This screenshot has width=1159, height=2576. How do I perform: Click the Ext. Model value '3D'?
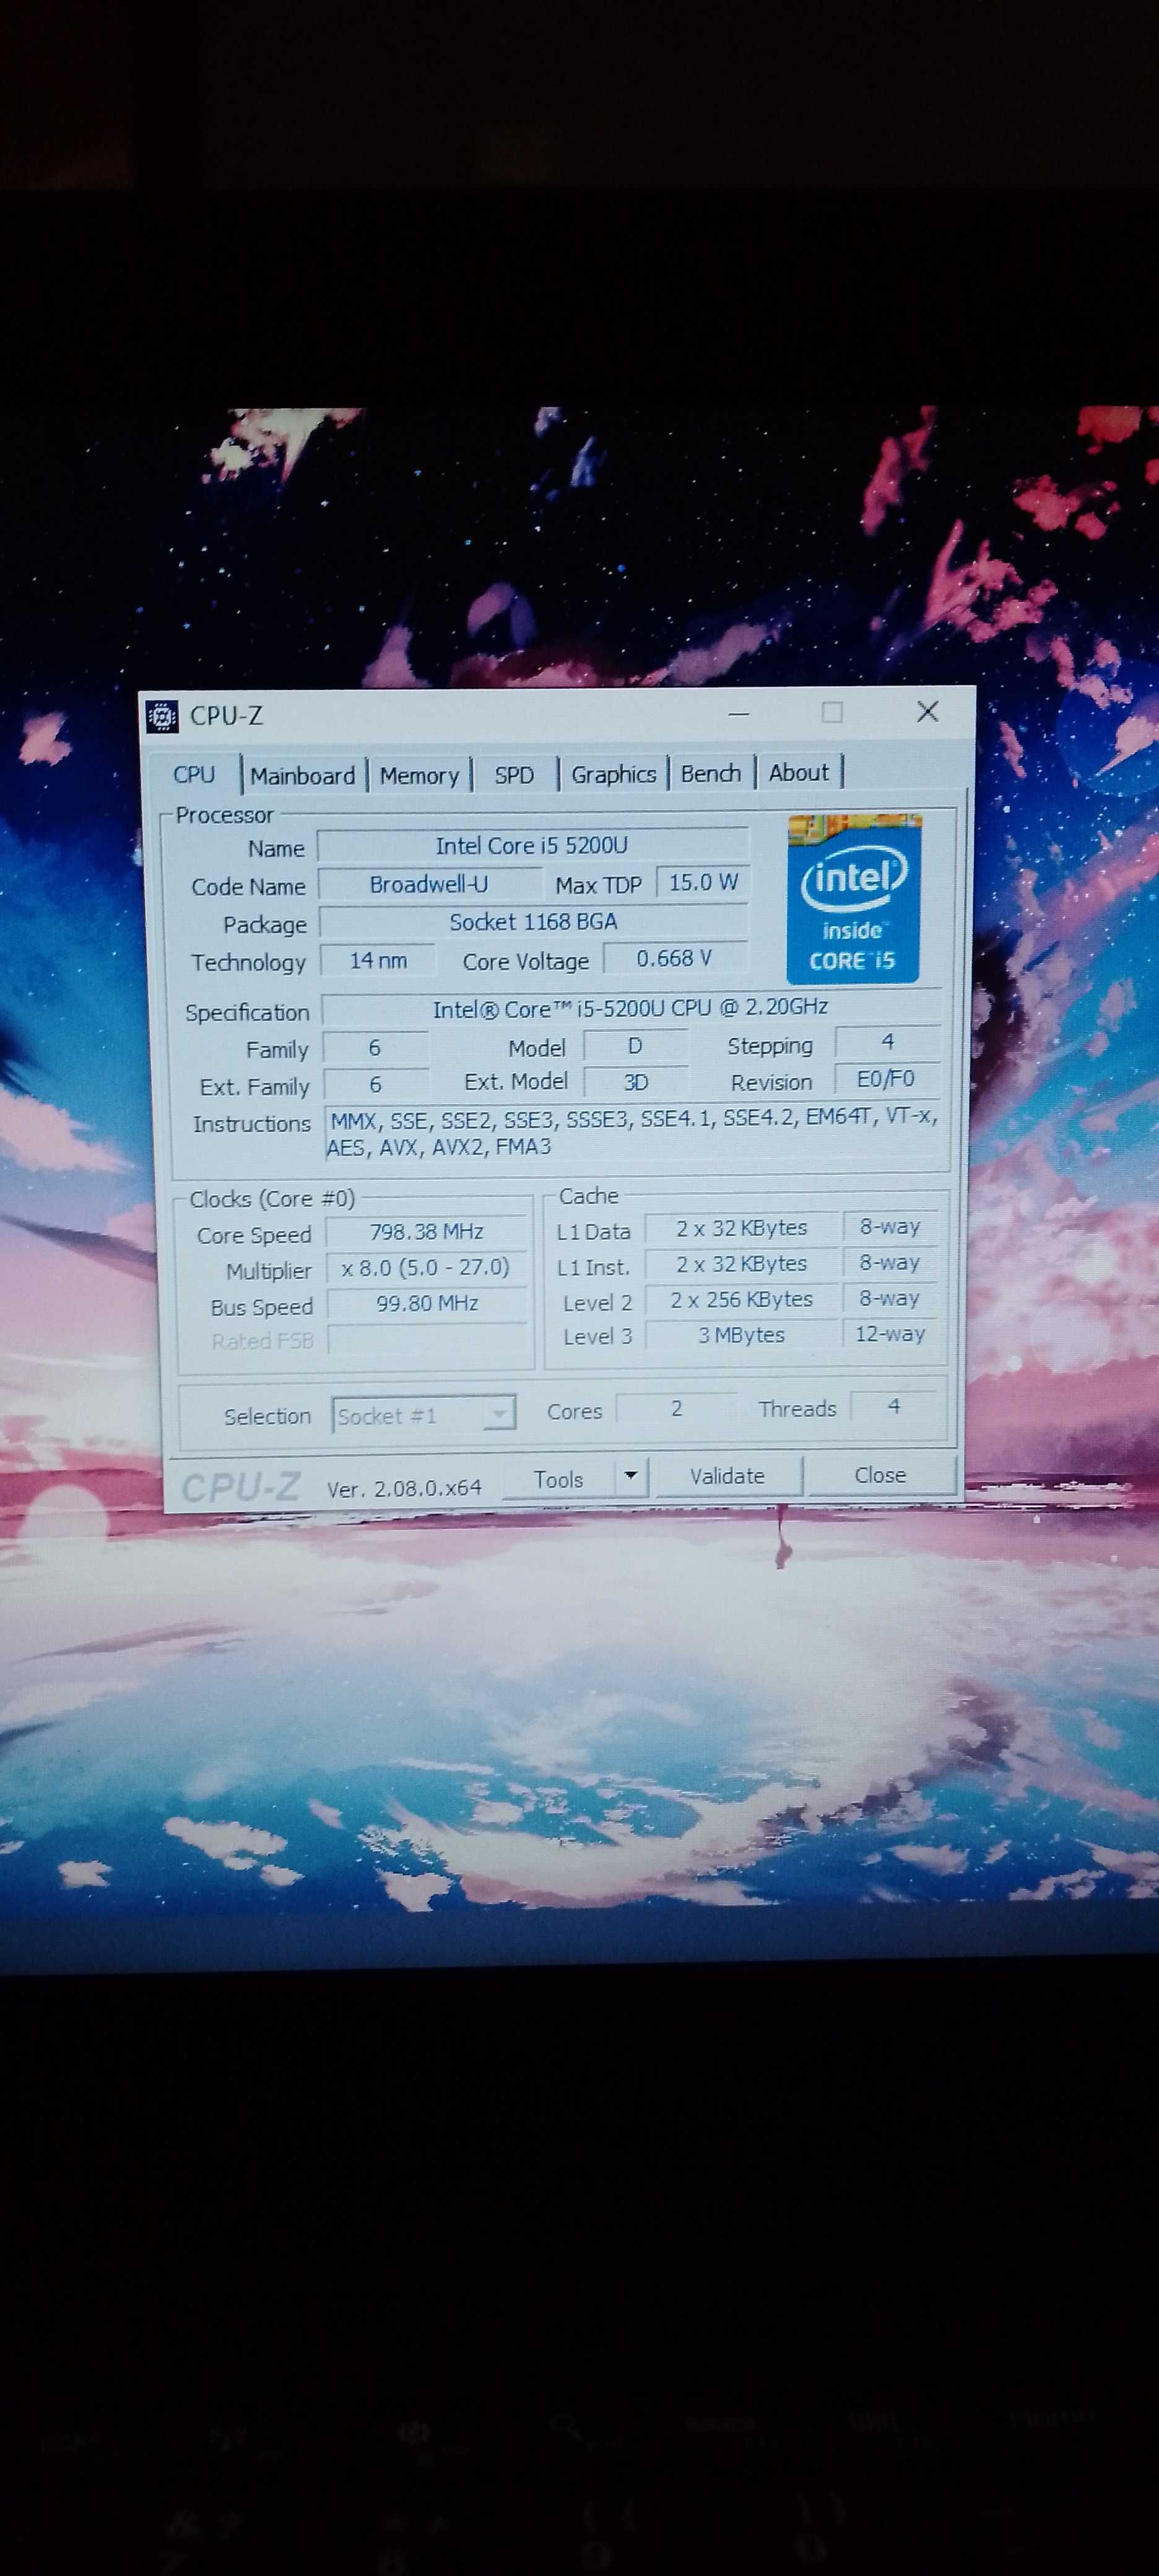[636, 1082]
